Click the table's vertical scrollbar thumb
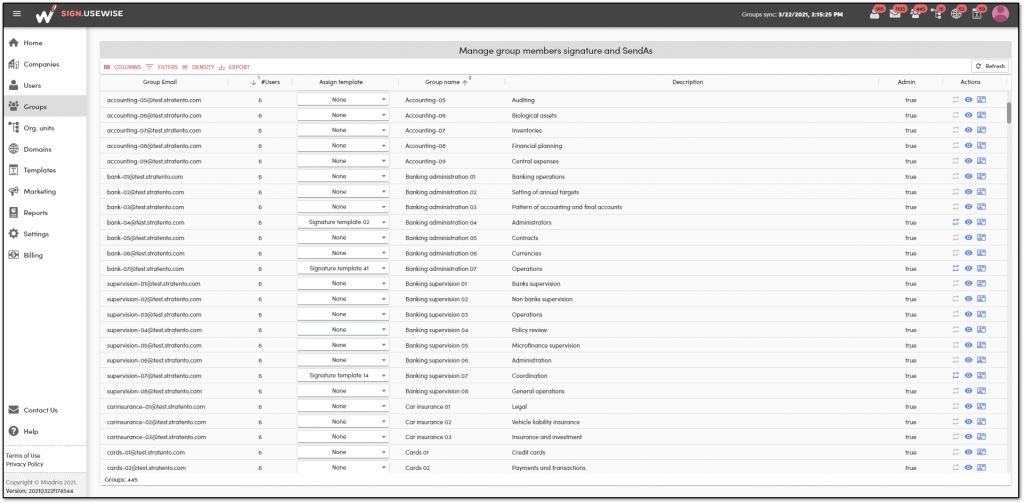 pos(1008,112)
